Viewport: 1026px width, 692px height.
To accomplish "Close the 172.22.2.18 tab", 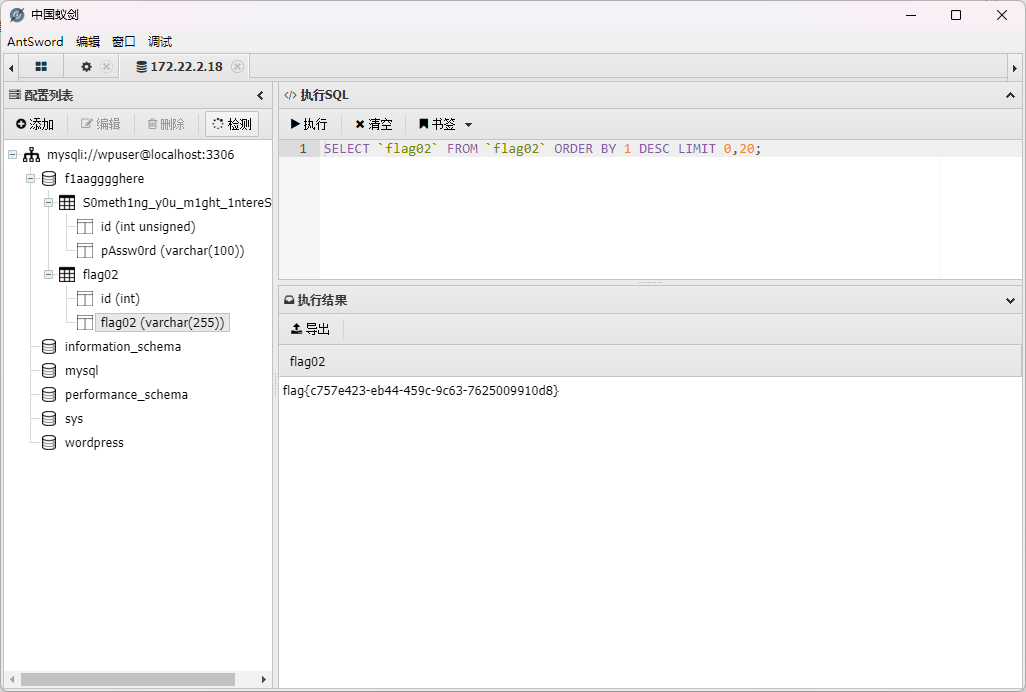I will (x=238, y=67).
